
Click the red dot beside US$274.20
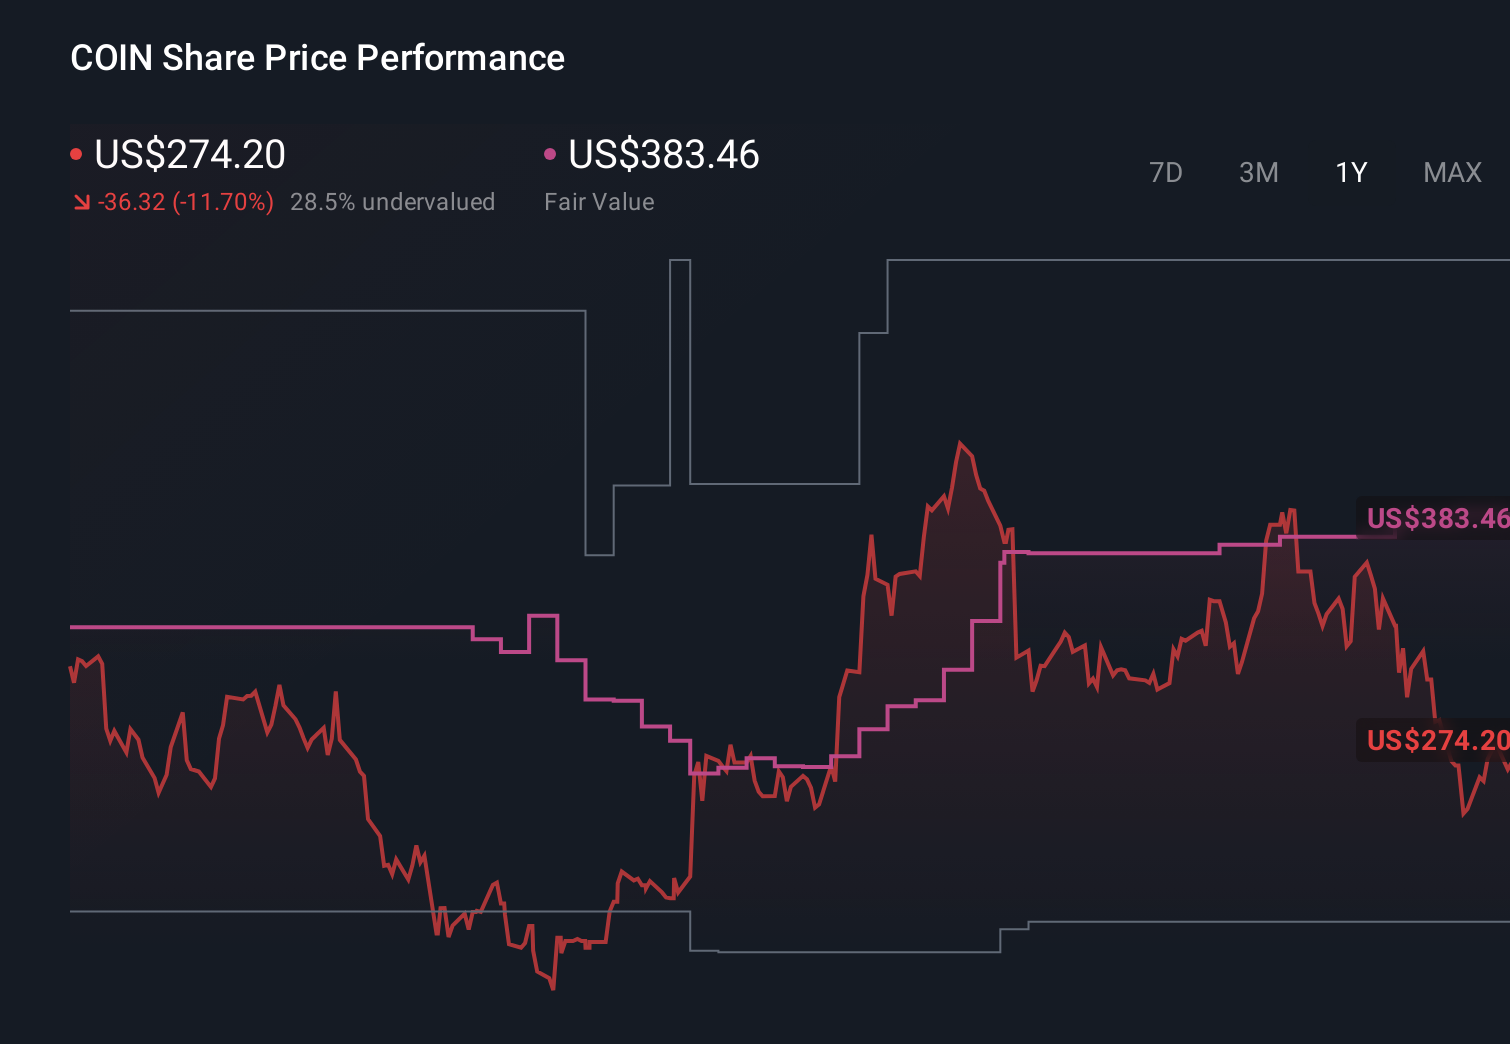pyautogui.click(x=76, y=154)
